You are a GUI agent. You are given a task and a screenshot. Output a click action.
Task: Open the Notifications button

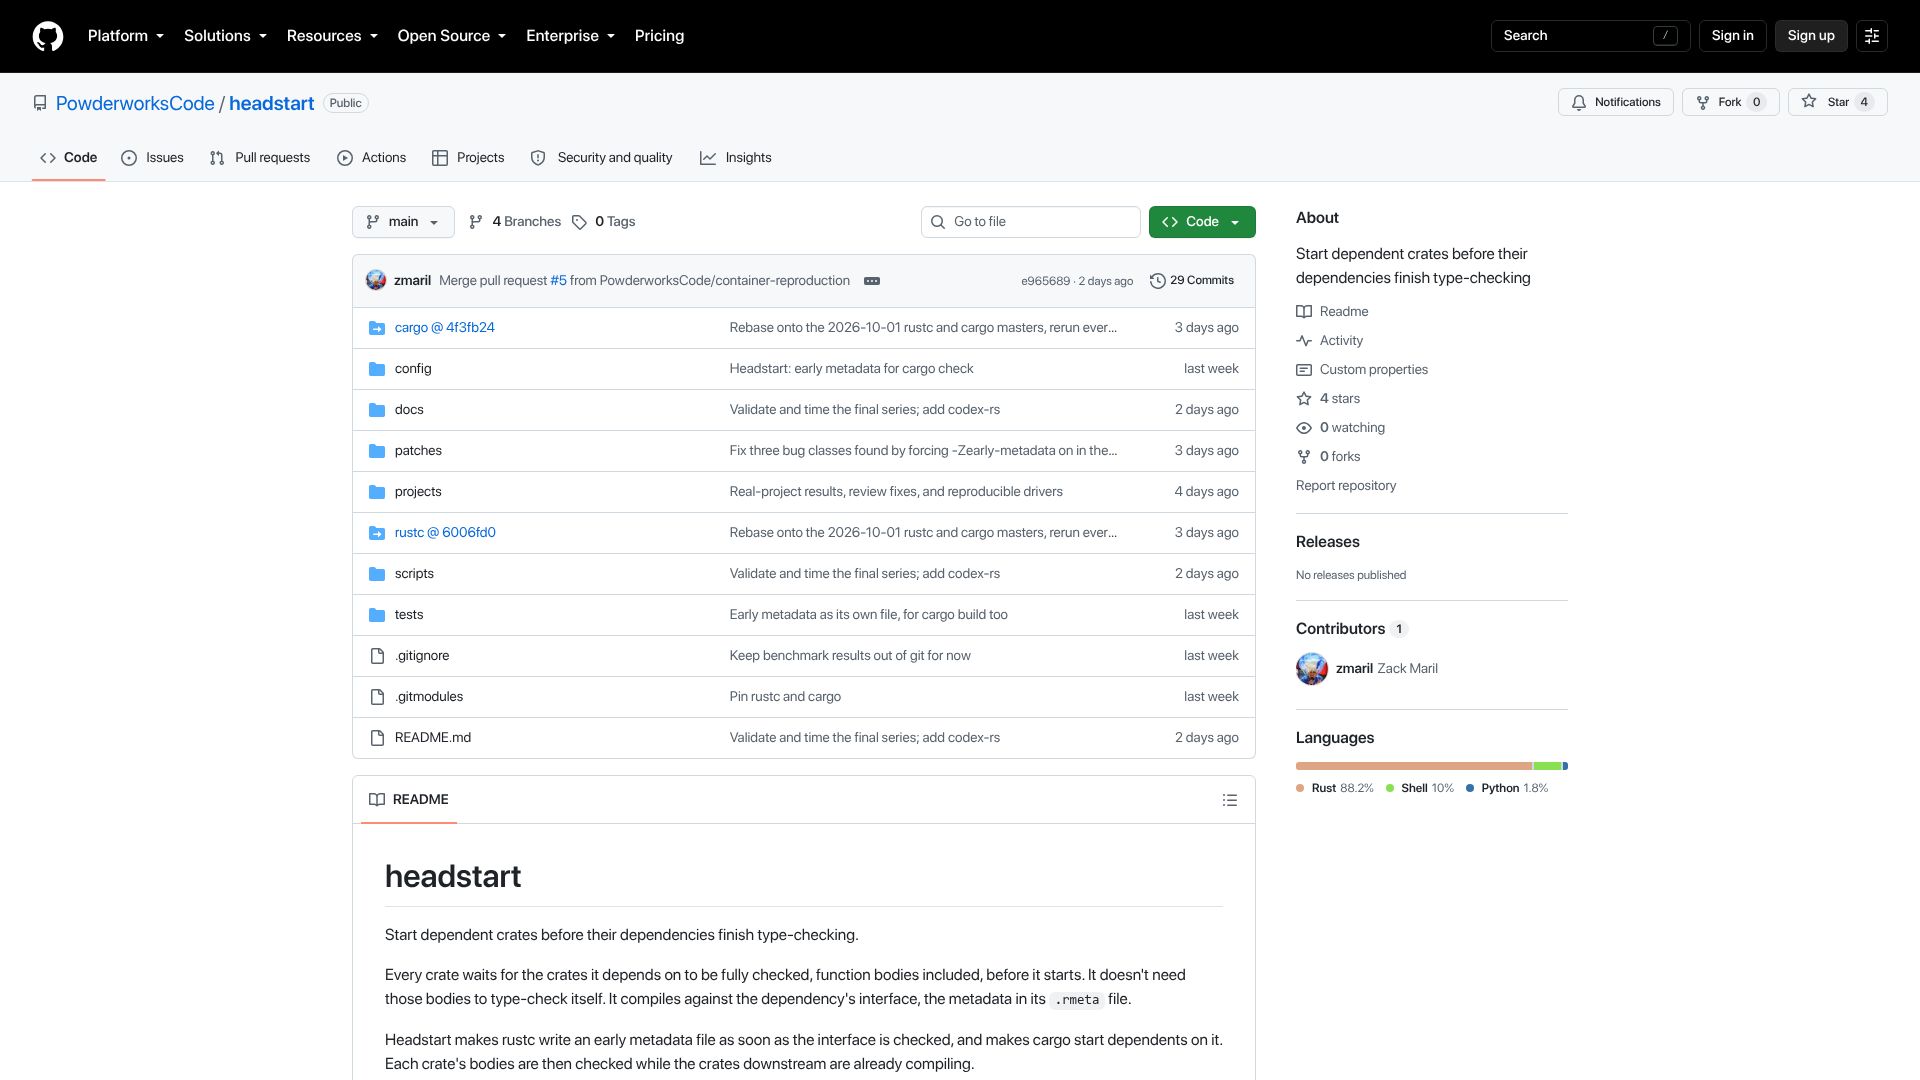point(1615,102)
